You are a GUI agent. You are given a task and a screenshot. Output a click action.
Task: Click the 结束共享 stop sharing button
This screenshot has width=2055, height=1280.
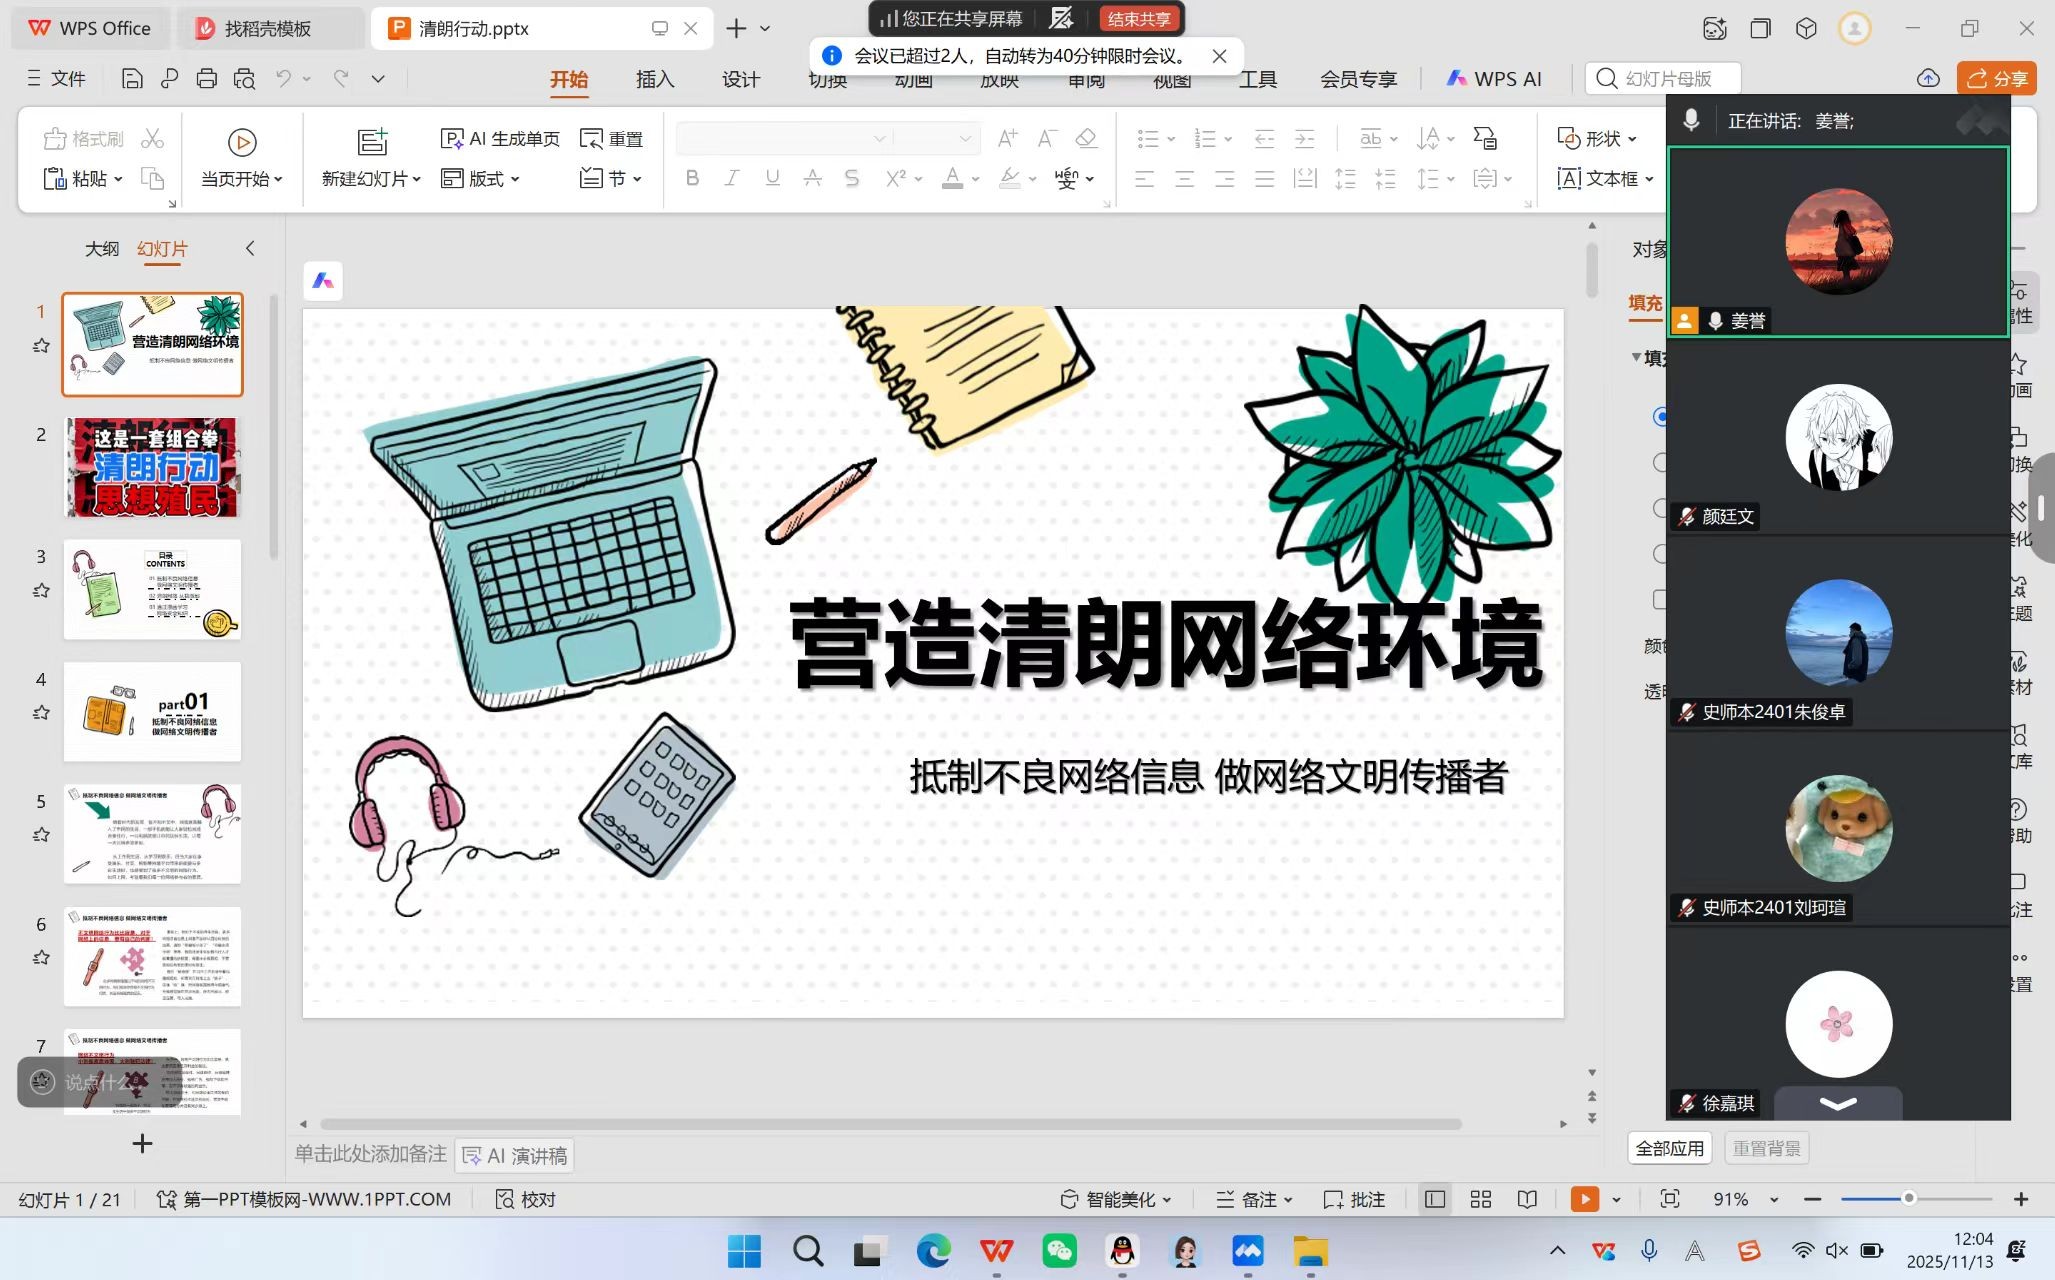pyautogui.click(x=1139, y=18)
